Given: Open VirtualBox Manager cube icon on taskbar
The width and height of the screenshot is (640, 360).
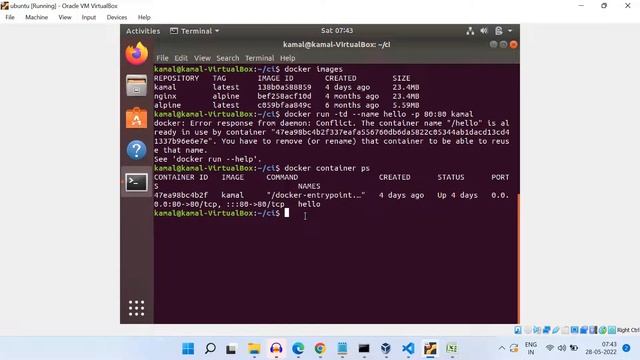Looking at the screenshot, I should (386, 349).
